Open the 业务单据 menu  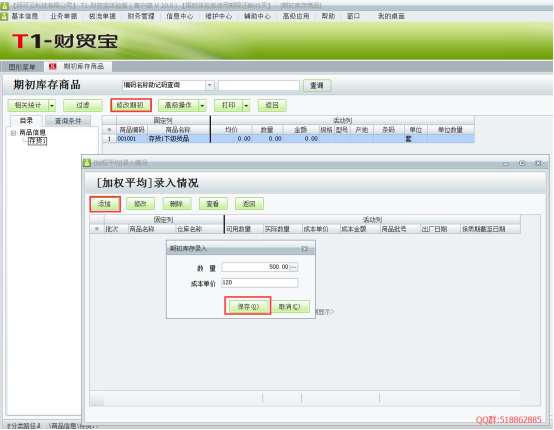click(64, 16)
